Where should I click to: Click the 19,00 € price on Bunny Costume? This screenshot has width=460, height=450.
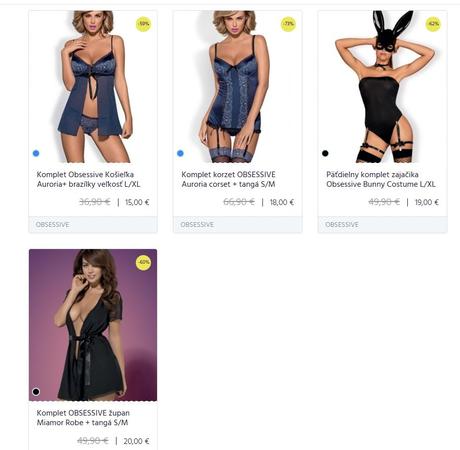click(427, 202)
